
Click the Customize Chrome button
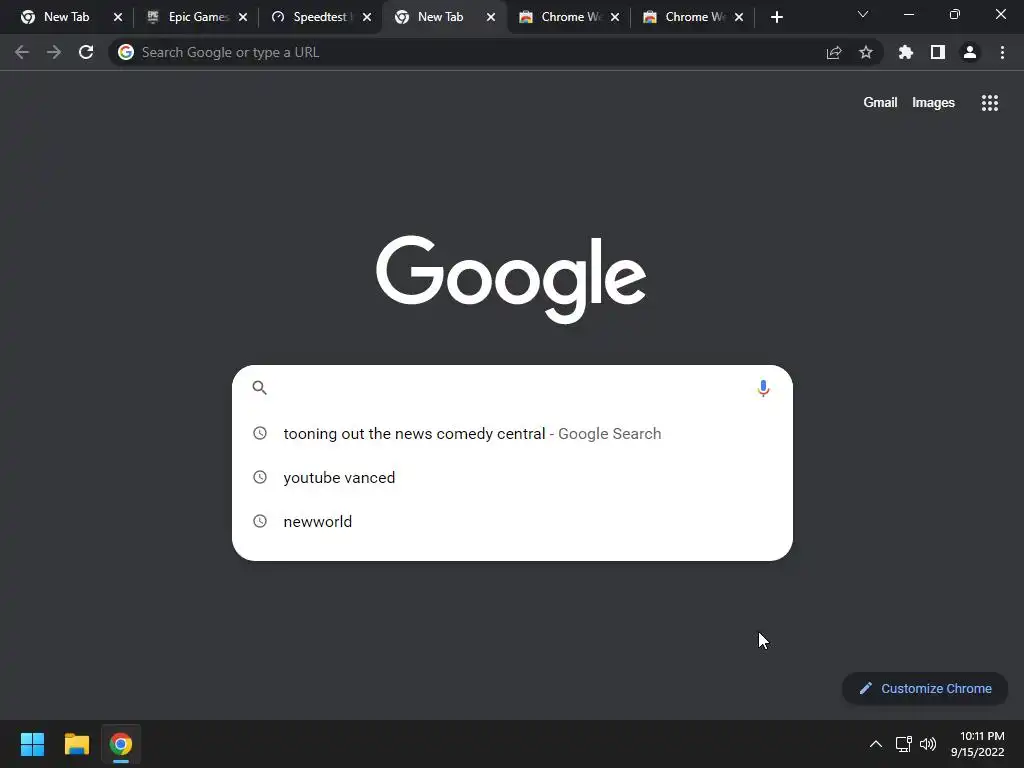925,688
